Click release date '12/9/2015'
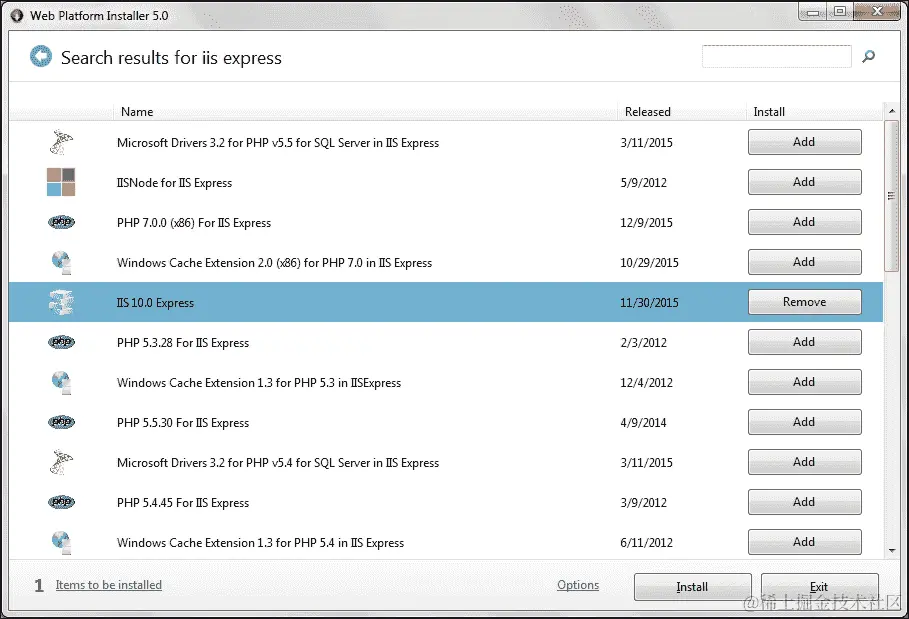Image resolution: width=909 pixels, height=619 pixels. (646, 223)
